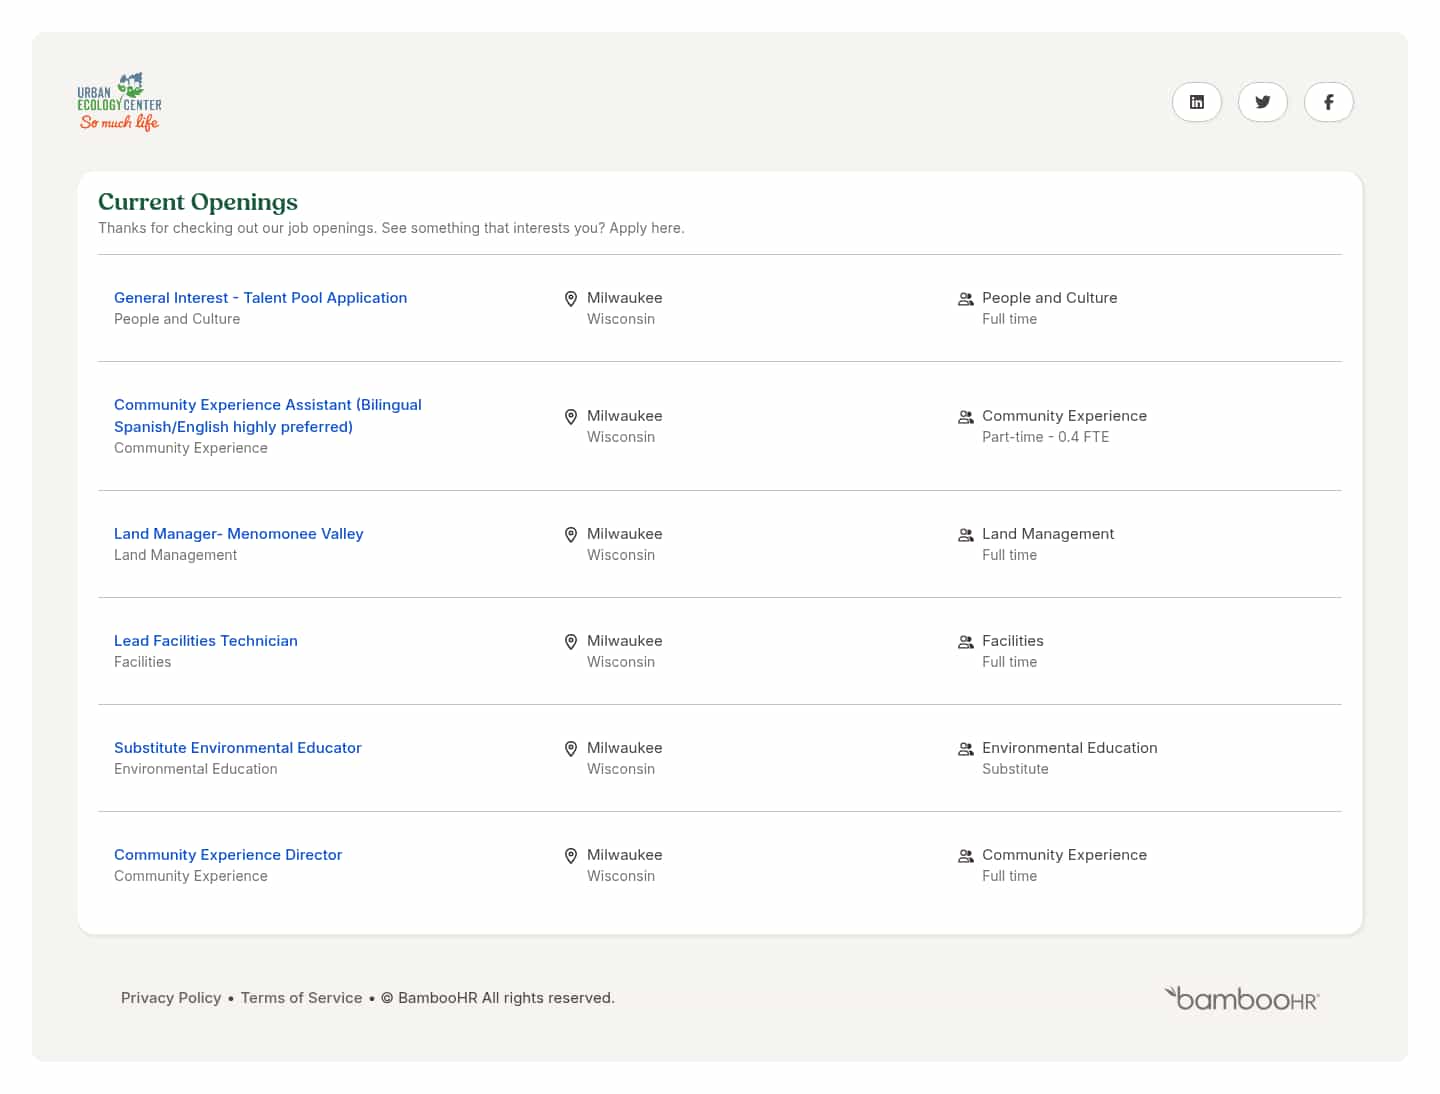Open Community Experience Director posting
The height and width of the screenshot is (1094, 1440).
pos(228,855)
